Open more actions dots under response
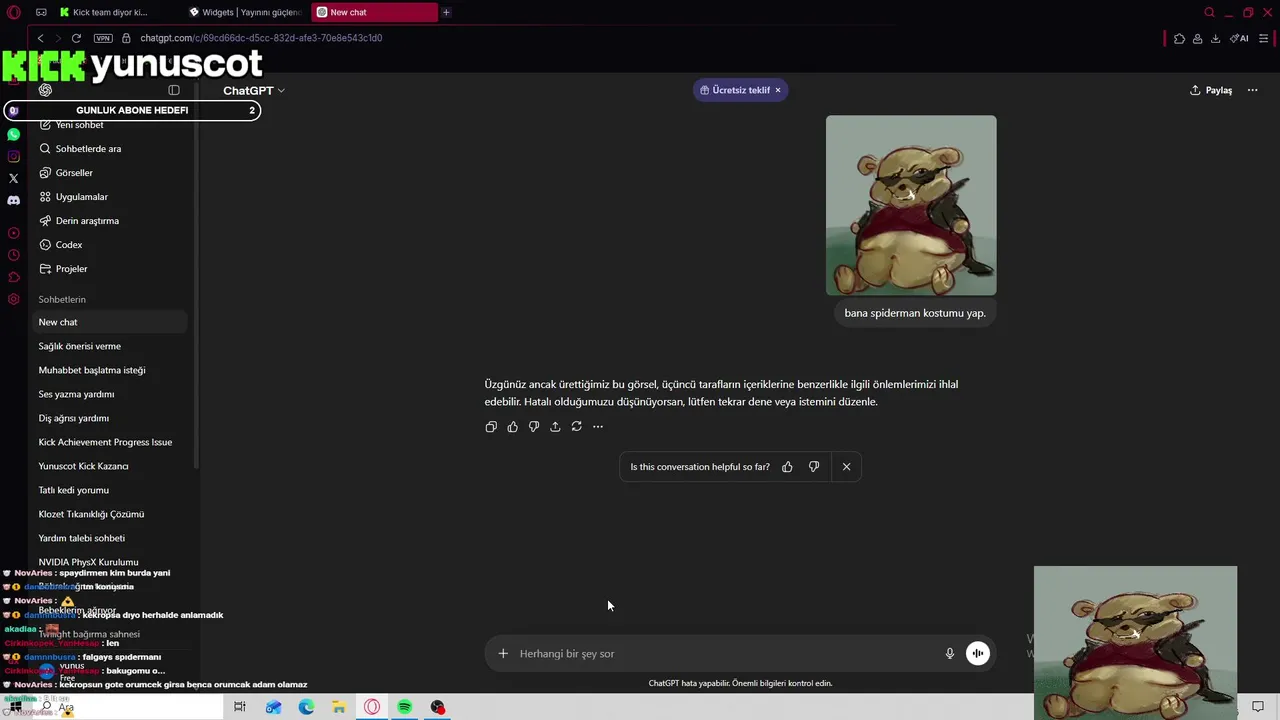This screenshot has width=1280, height=720. click(598, 427)
